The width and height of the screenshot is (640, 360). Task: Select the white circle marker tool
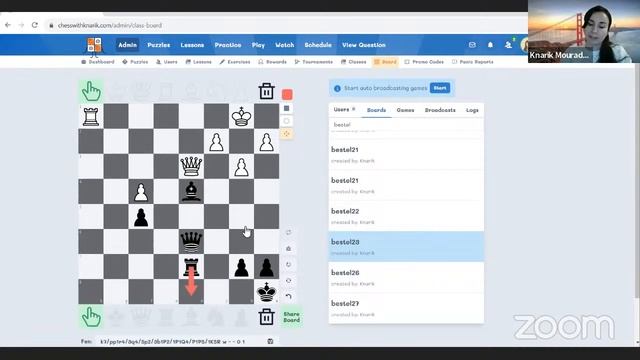287,121
